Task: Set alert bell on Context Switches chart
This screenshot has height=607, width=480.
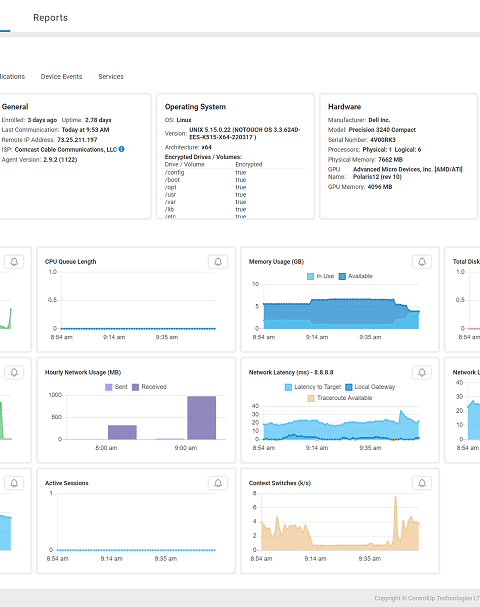Action: coord(422,483)
